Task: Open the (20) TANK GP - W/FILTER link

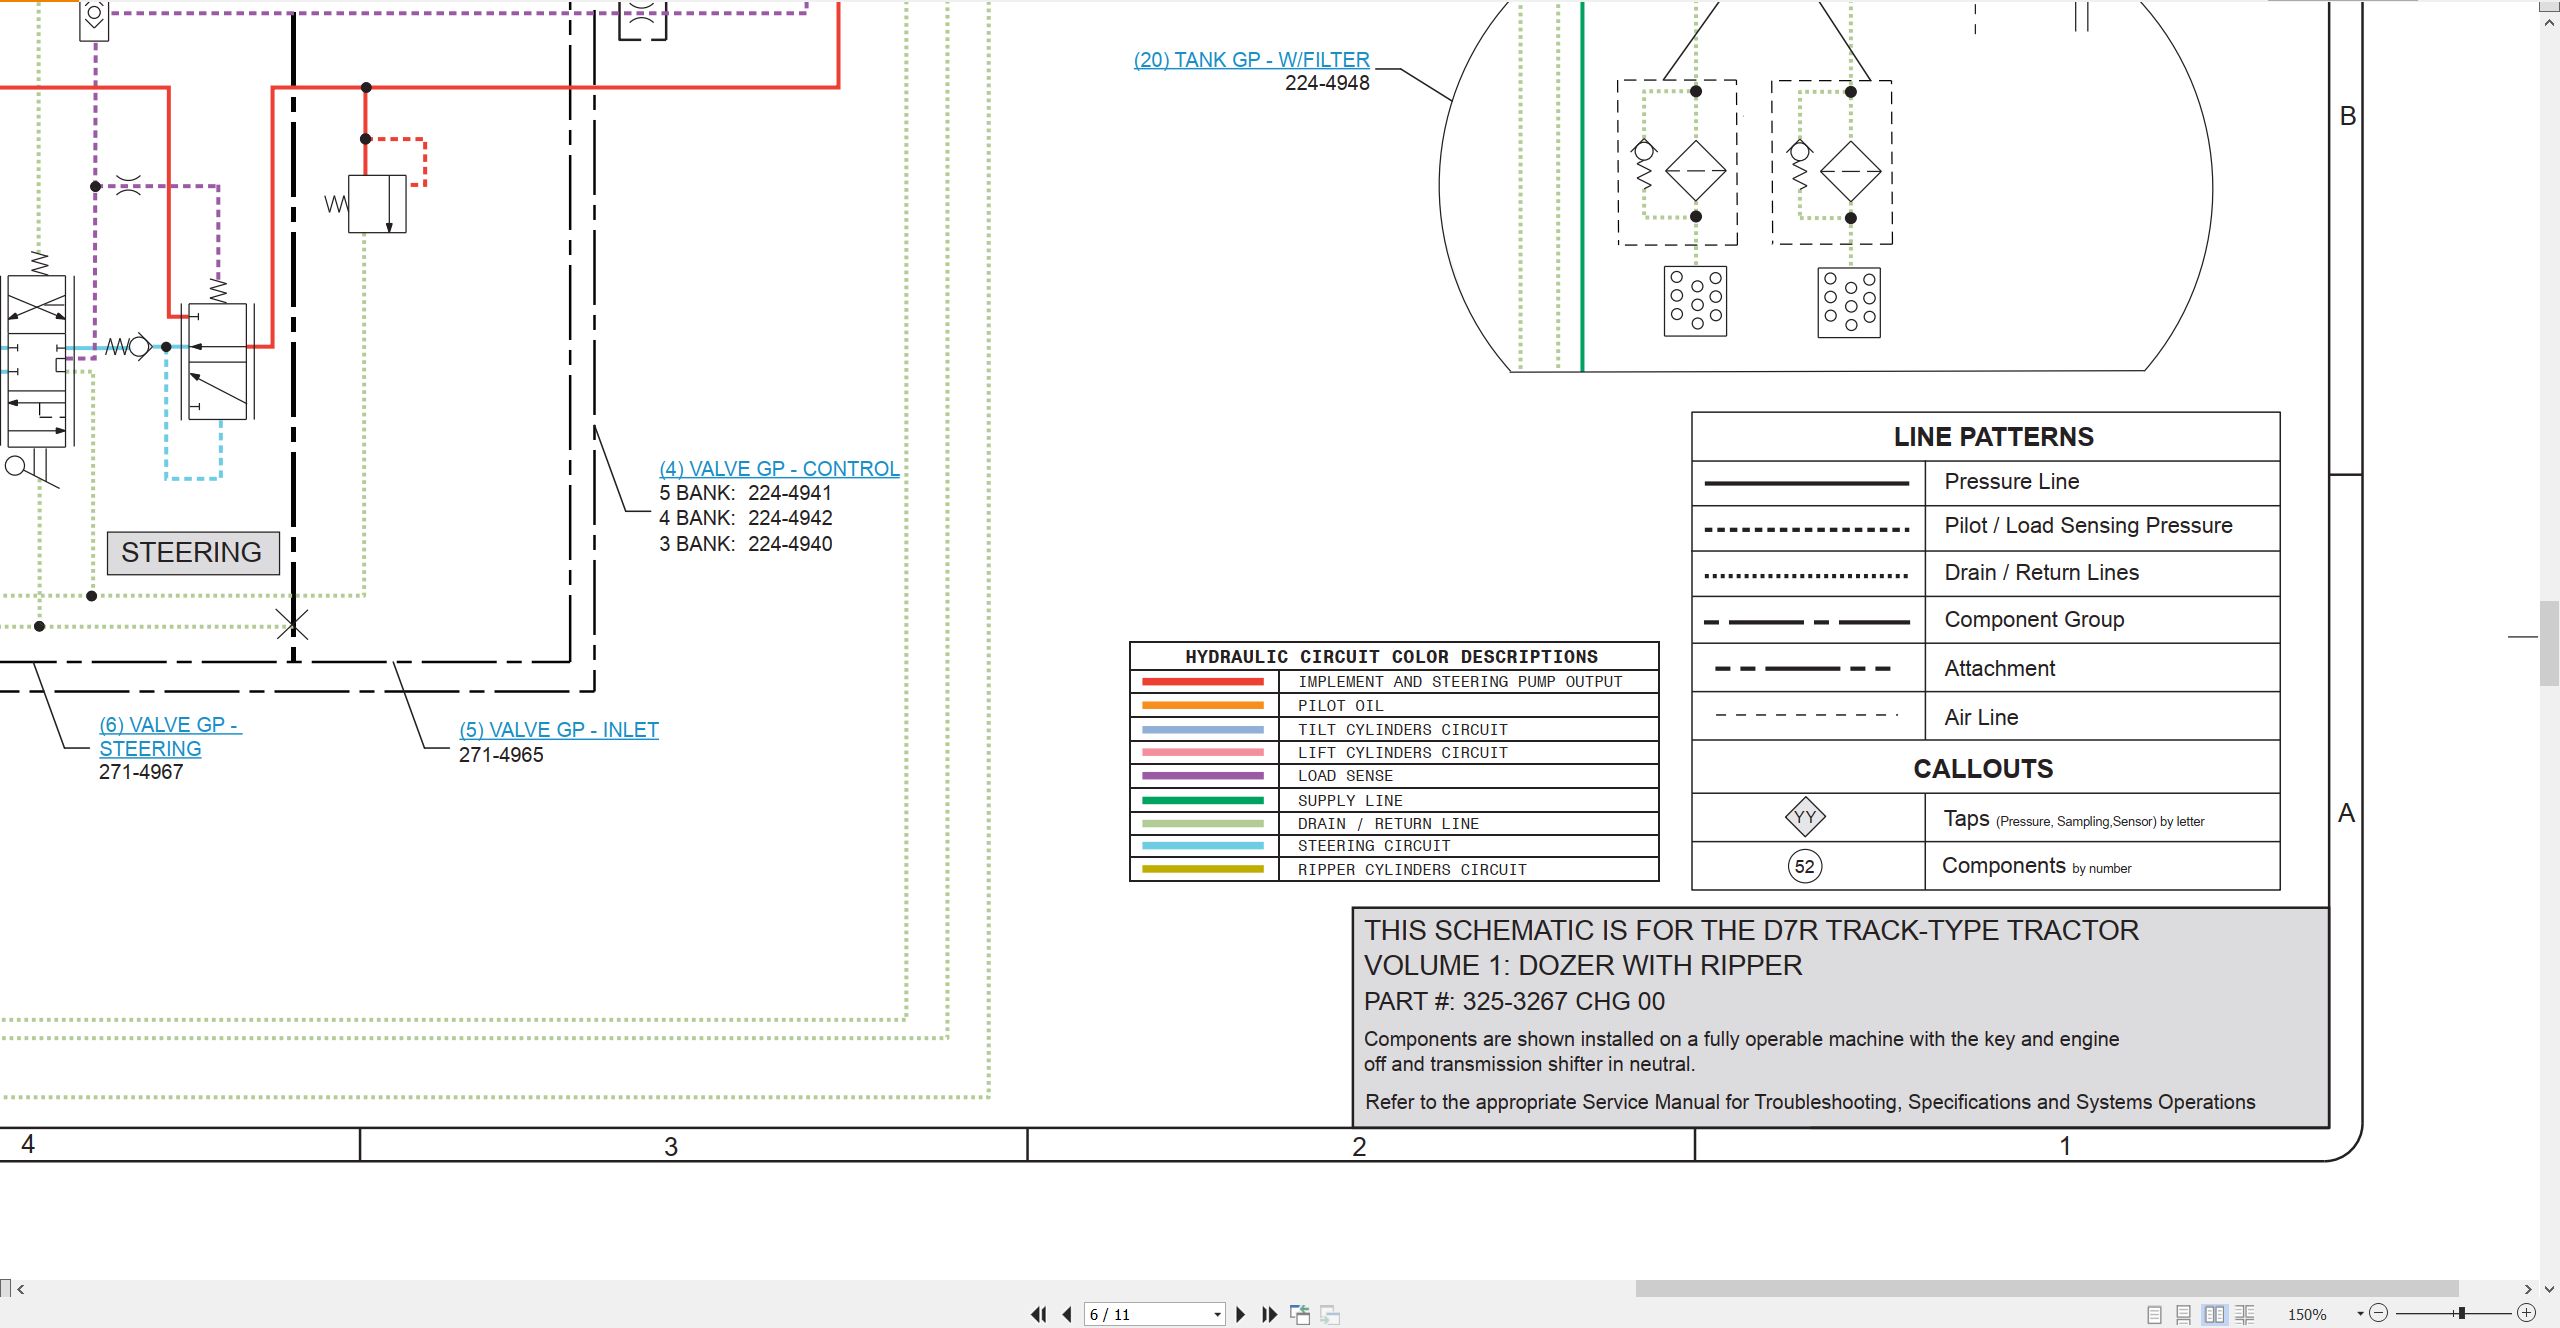Action: click(1251, 60)
